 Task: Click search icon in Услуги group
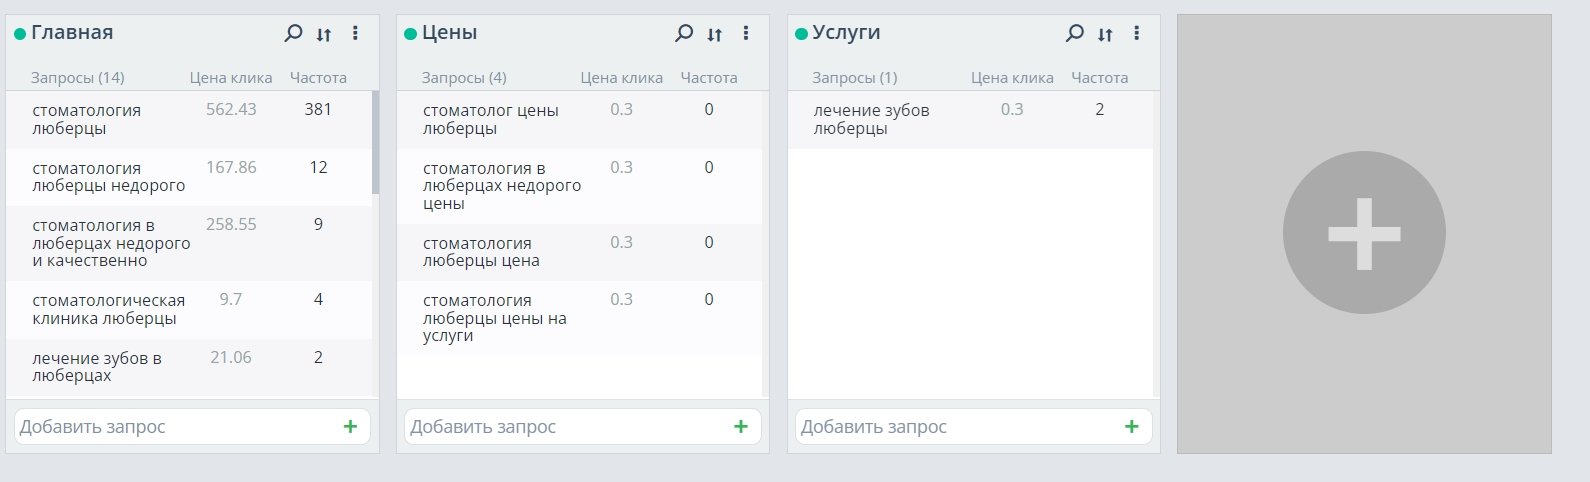click(x=1074, y=33)
